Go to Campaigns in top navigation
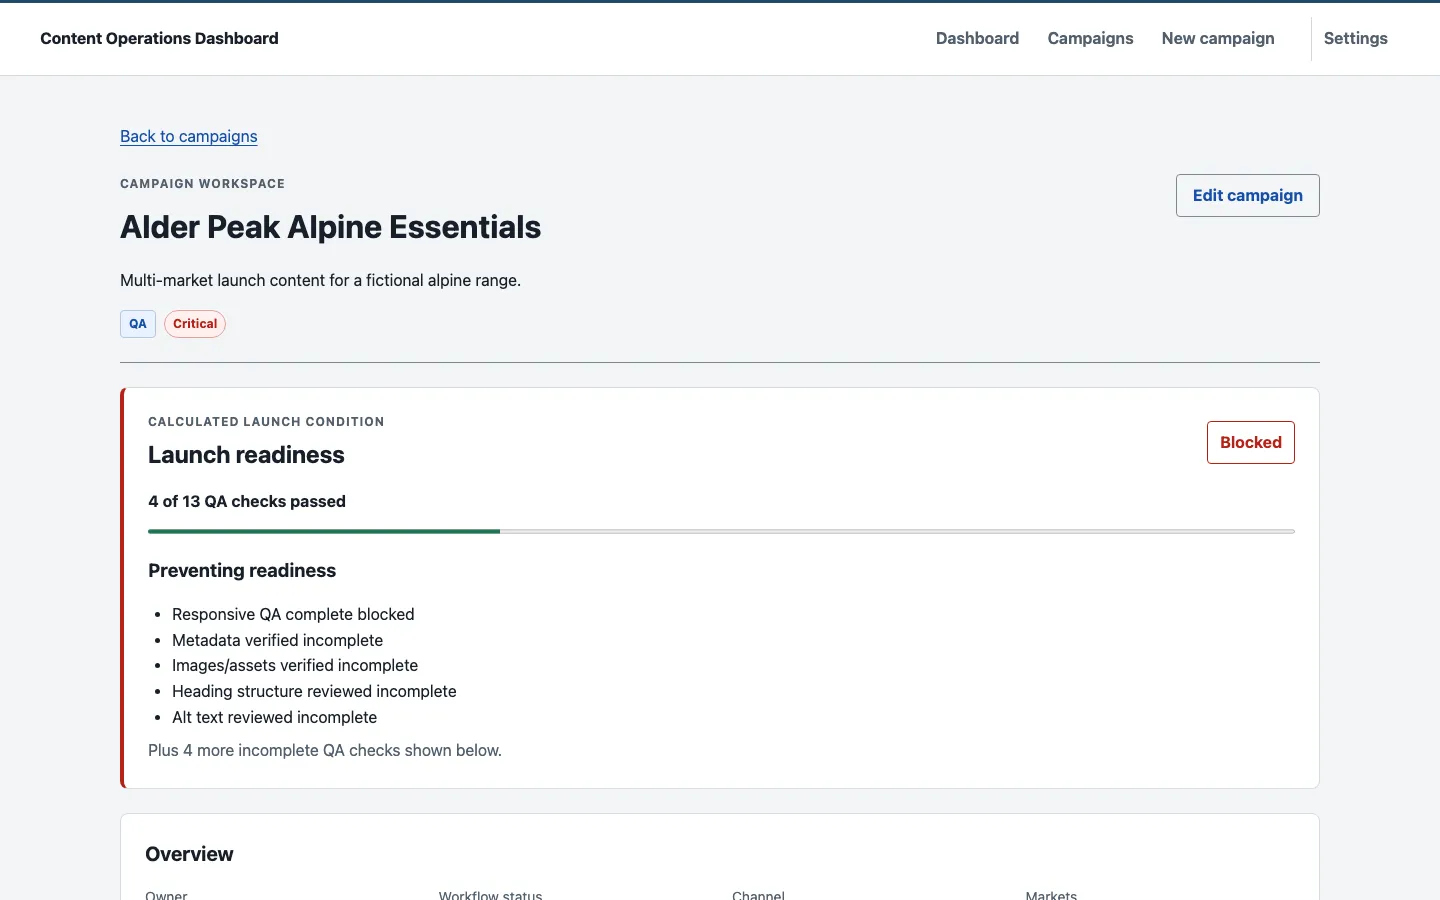 (1090, 38)
